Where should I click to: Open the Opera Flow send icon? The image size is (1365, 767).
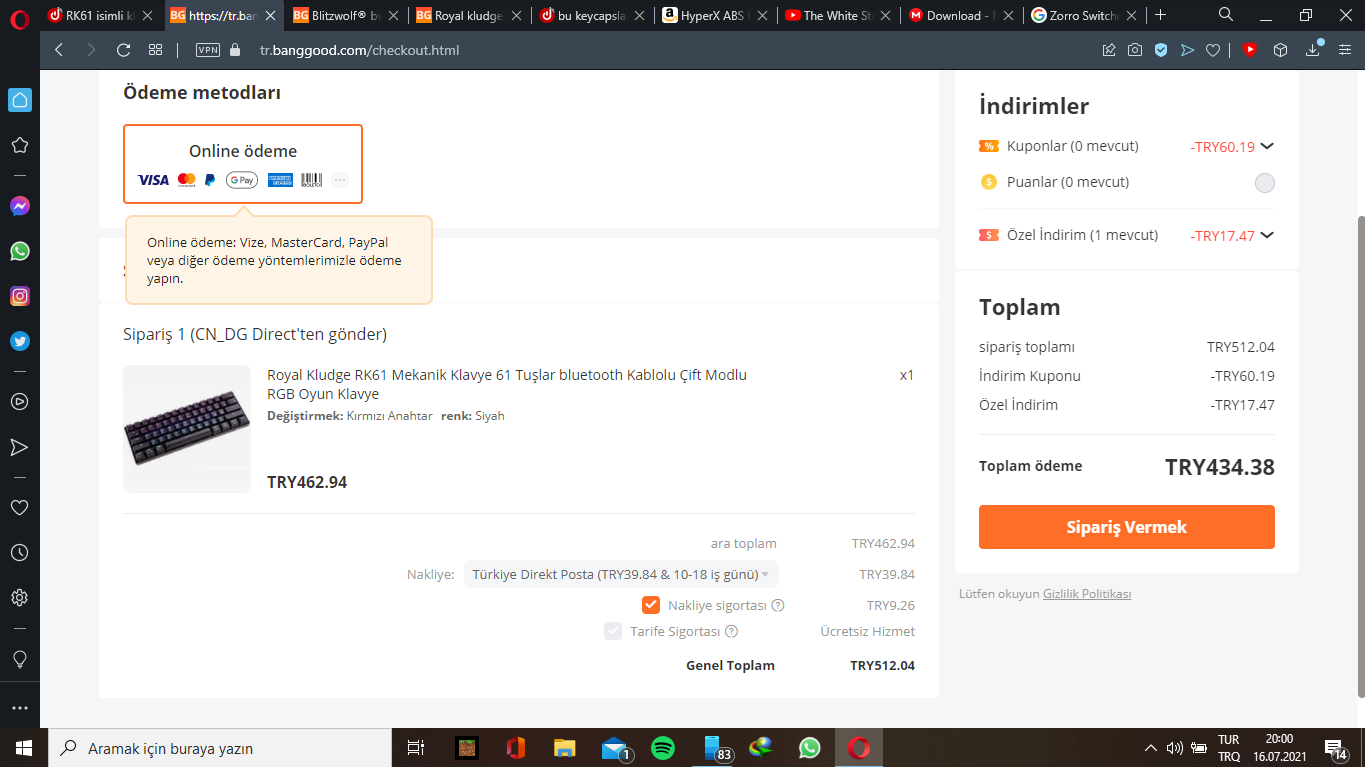click(x=1187, y=50)
